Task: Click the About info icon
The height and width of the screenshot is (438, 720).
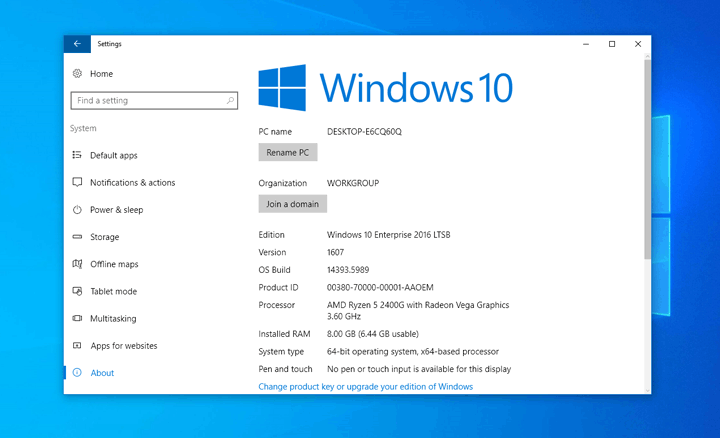Action: (77, 373)
